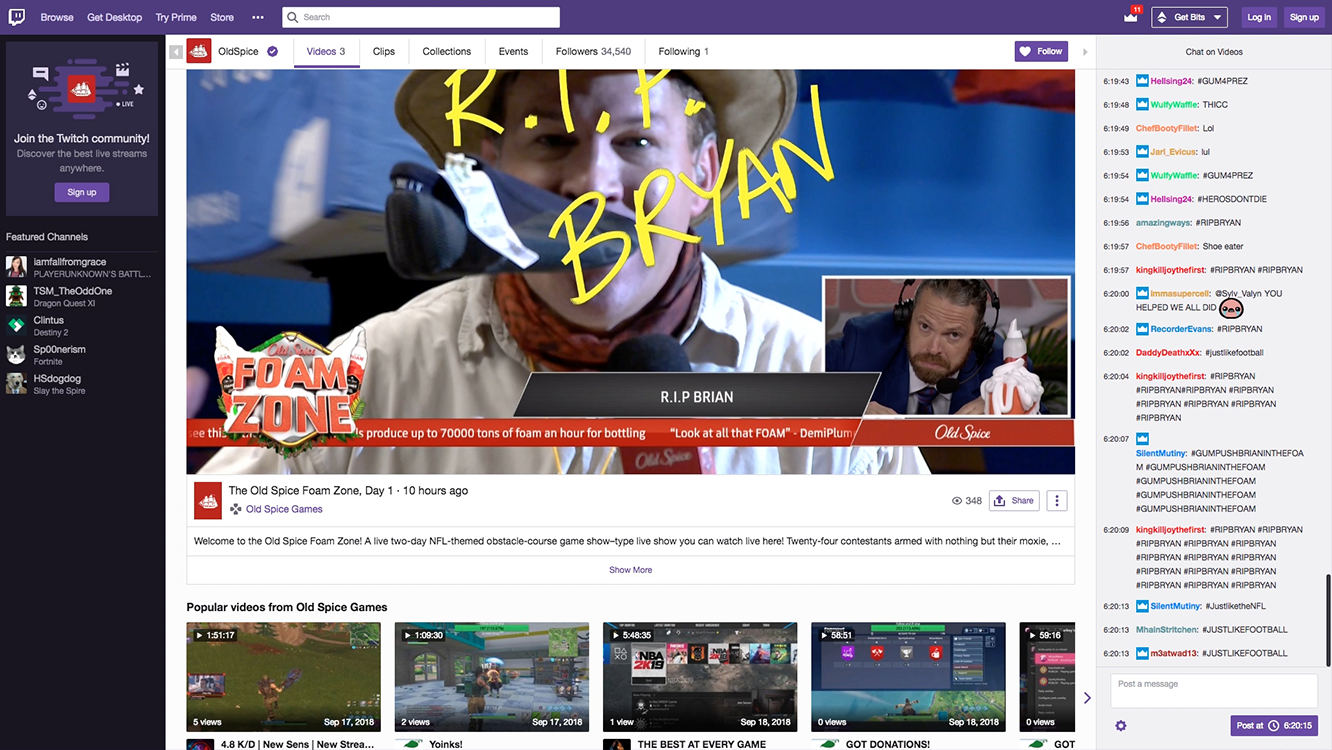The image size is (1332, 750).
Task: Click the video title 'The Old Spice Foam Zone, Day 1'
Action: click(x=311, y=491)
